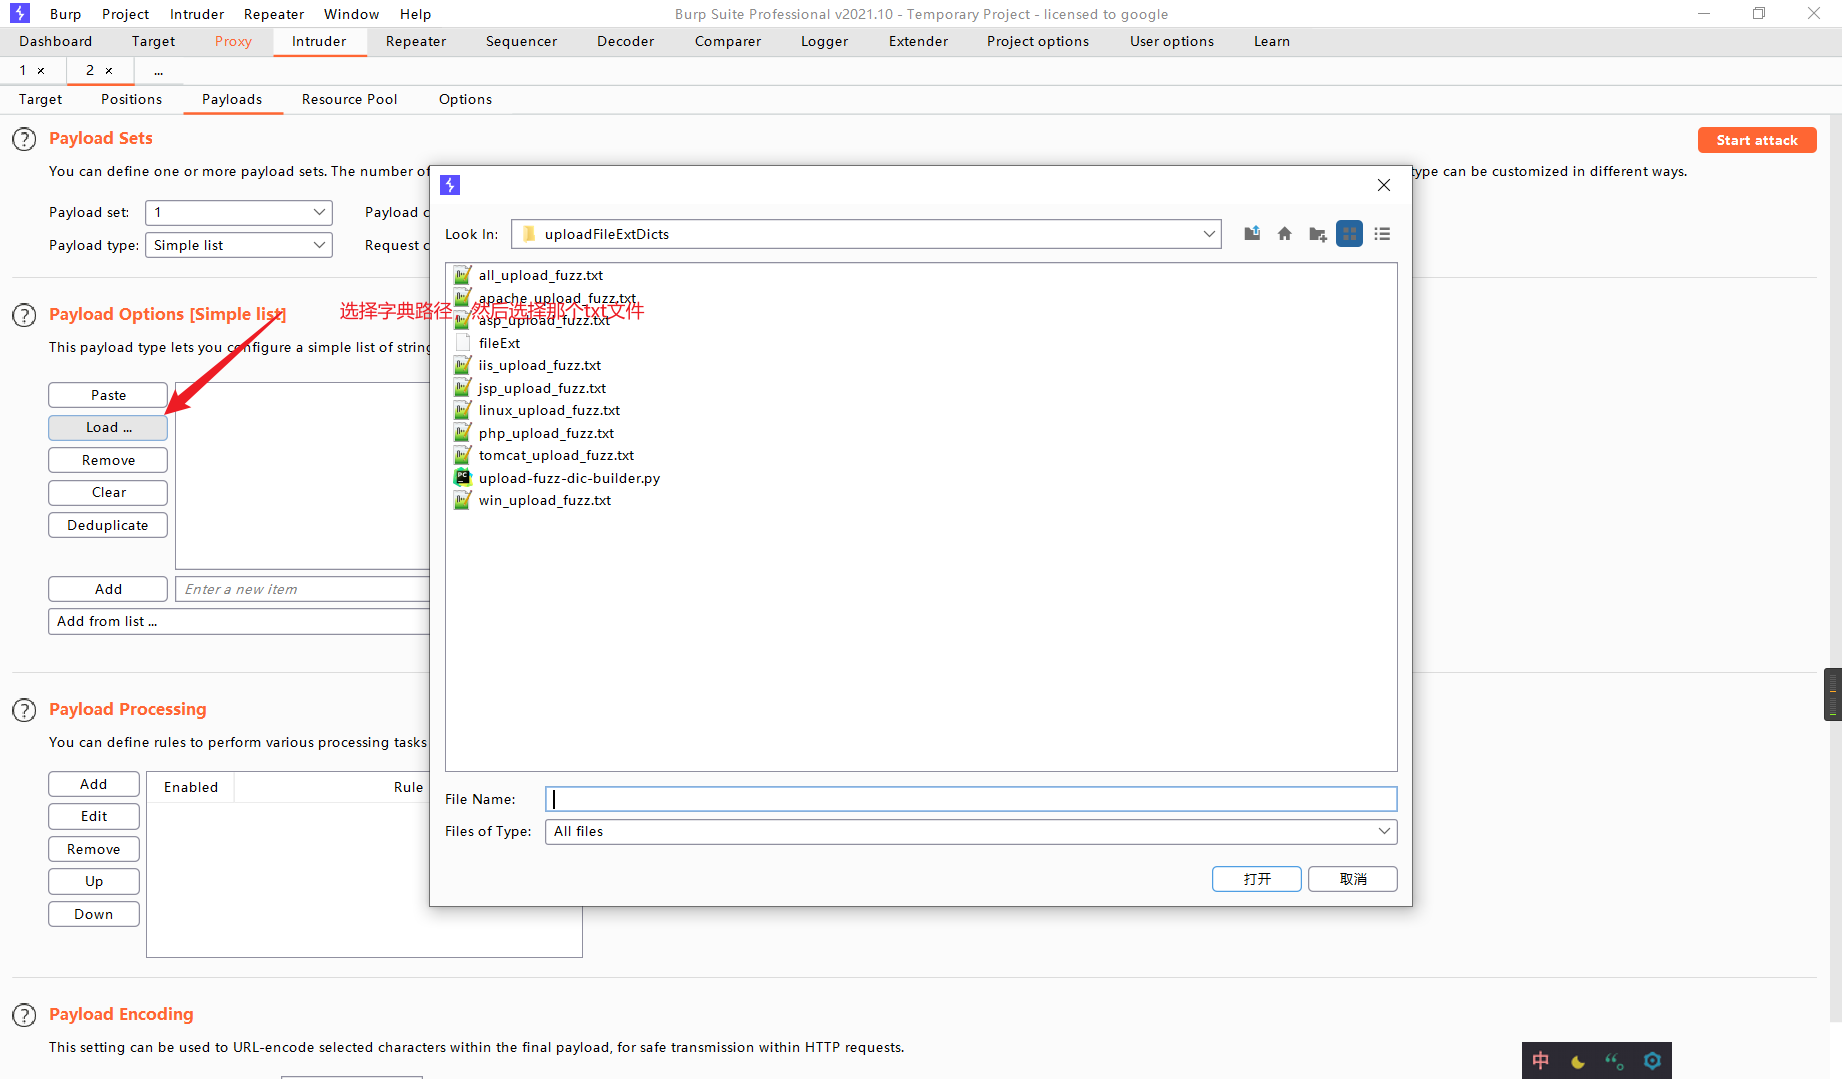Image resolution: width=1842 pixels, height=1080 pixels.
Task: Click the Start attack button
Action: pos(1756,139)
